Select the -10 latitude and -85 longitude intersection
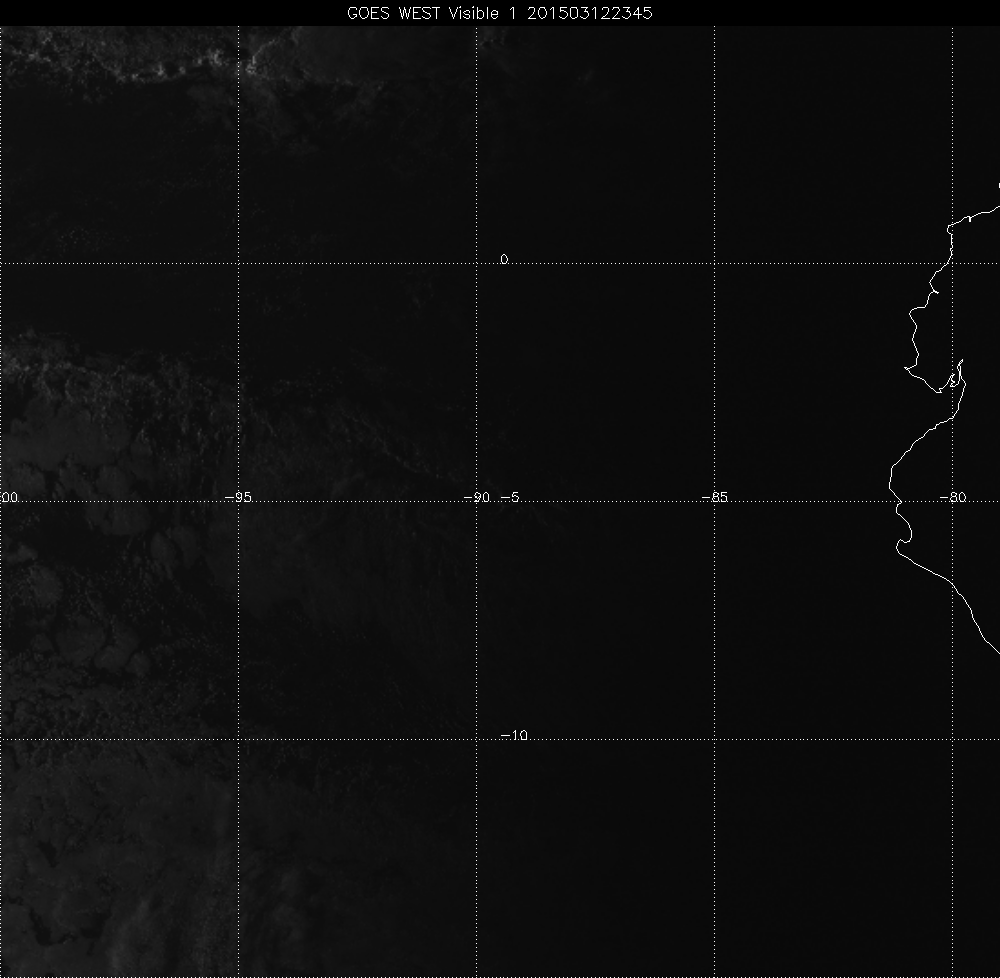 (x=715, y=740)
